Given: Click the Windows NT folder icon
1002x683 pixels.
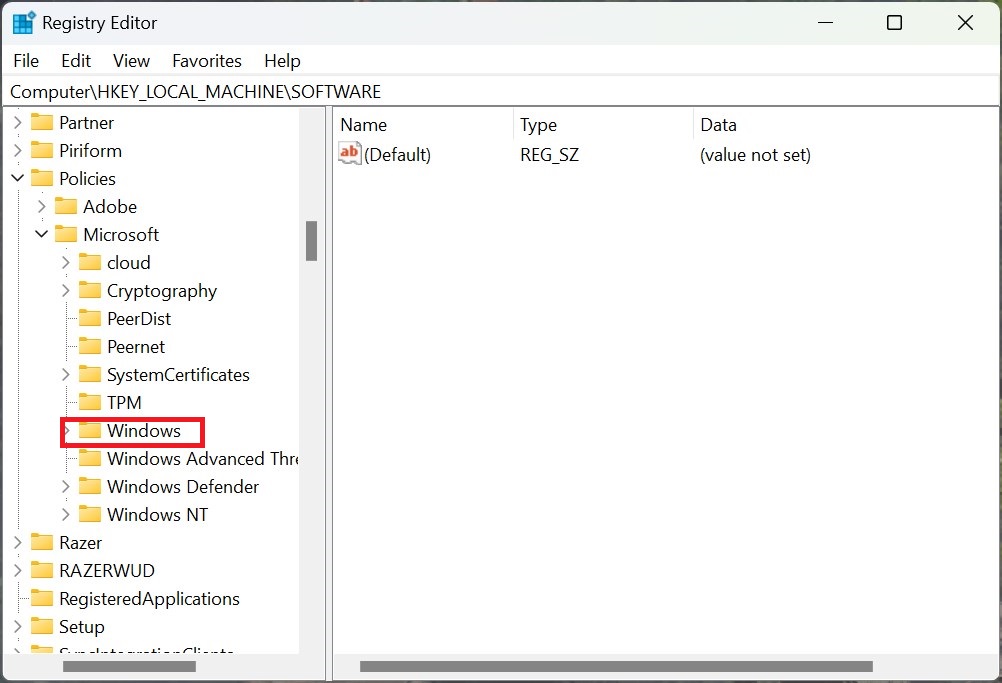Looking at the screenshot, I should 90,514.
